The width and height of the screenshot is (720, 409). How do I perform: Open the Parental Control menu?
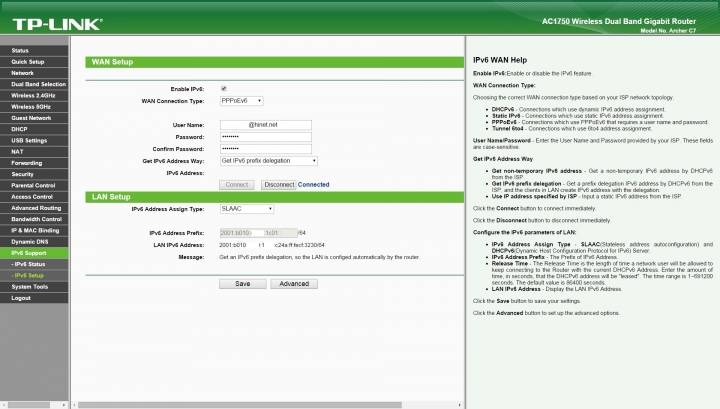click(x=34, y=185)
